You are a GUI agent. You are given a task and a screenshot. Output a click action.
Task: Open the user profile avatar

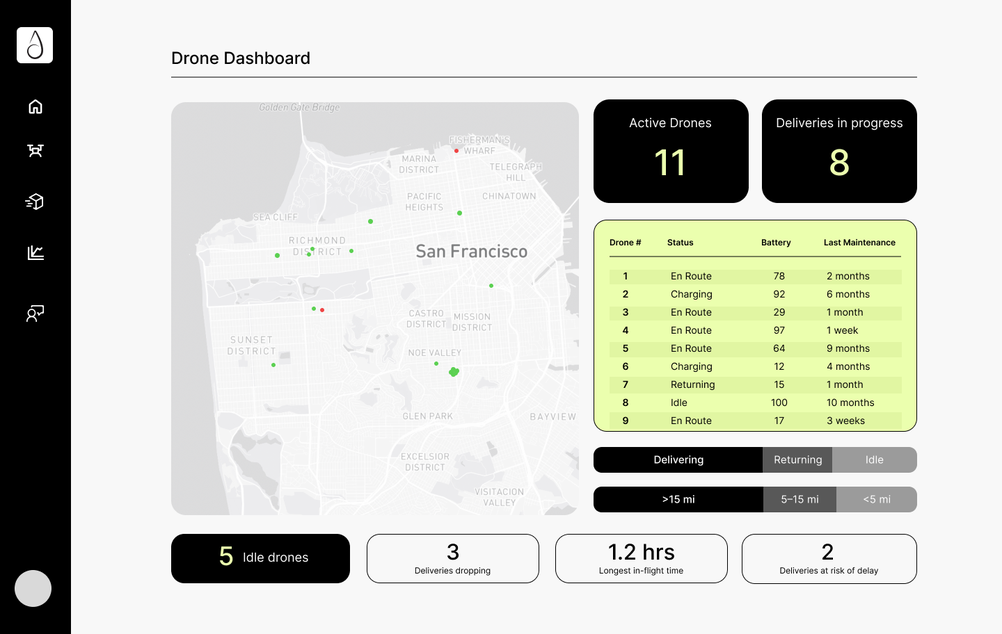pyautogui.click(x=33, y=588)
